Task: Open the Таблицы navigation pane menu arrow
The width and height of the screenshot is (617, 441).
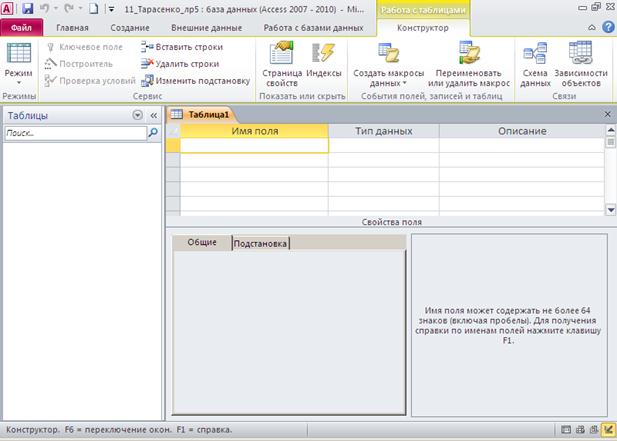Action: click(x=137, y=115)
